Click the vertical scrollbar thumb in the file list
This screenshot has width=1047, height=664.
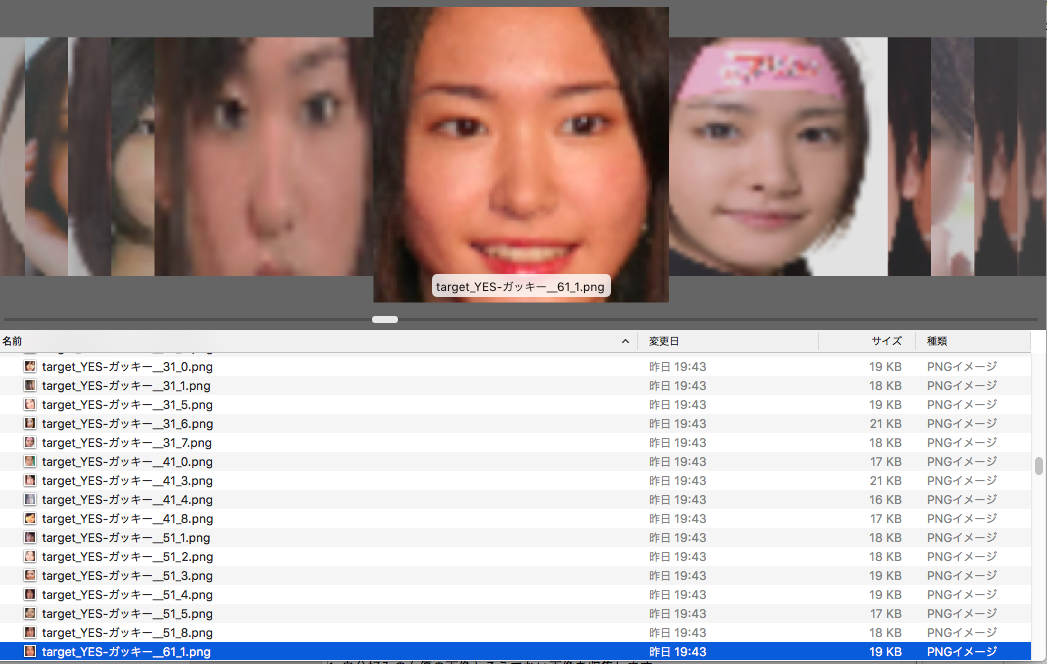[x=1040, y=467]
